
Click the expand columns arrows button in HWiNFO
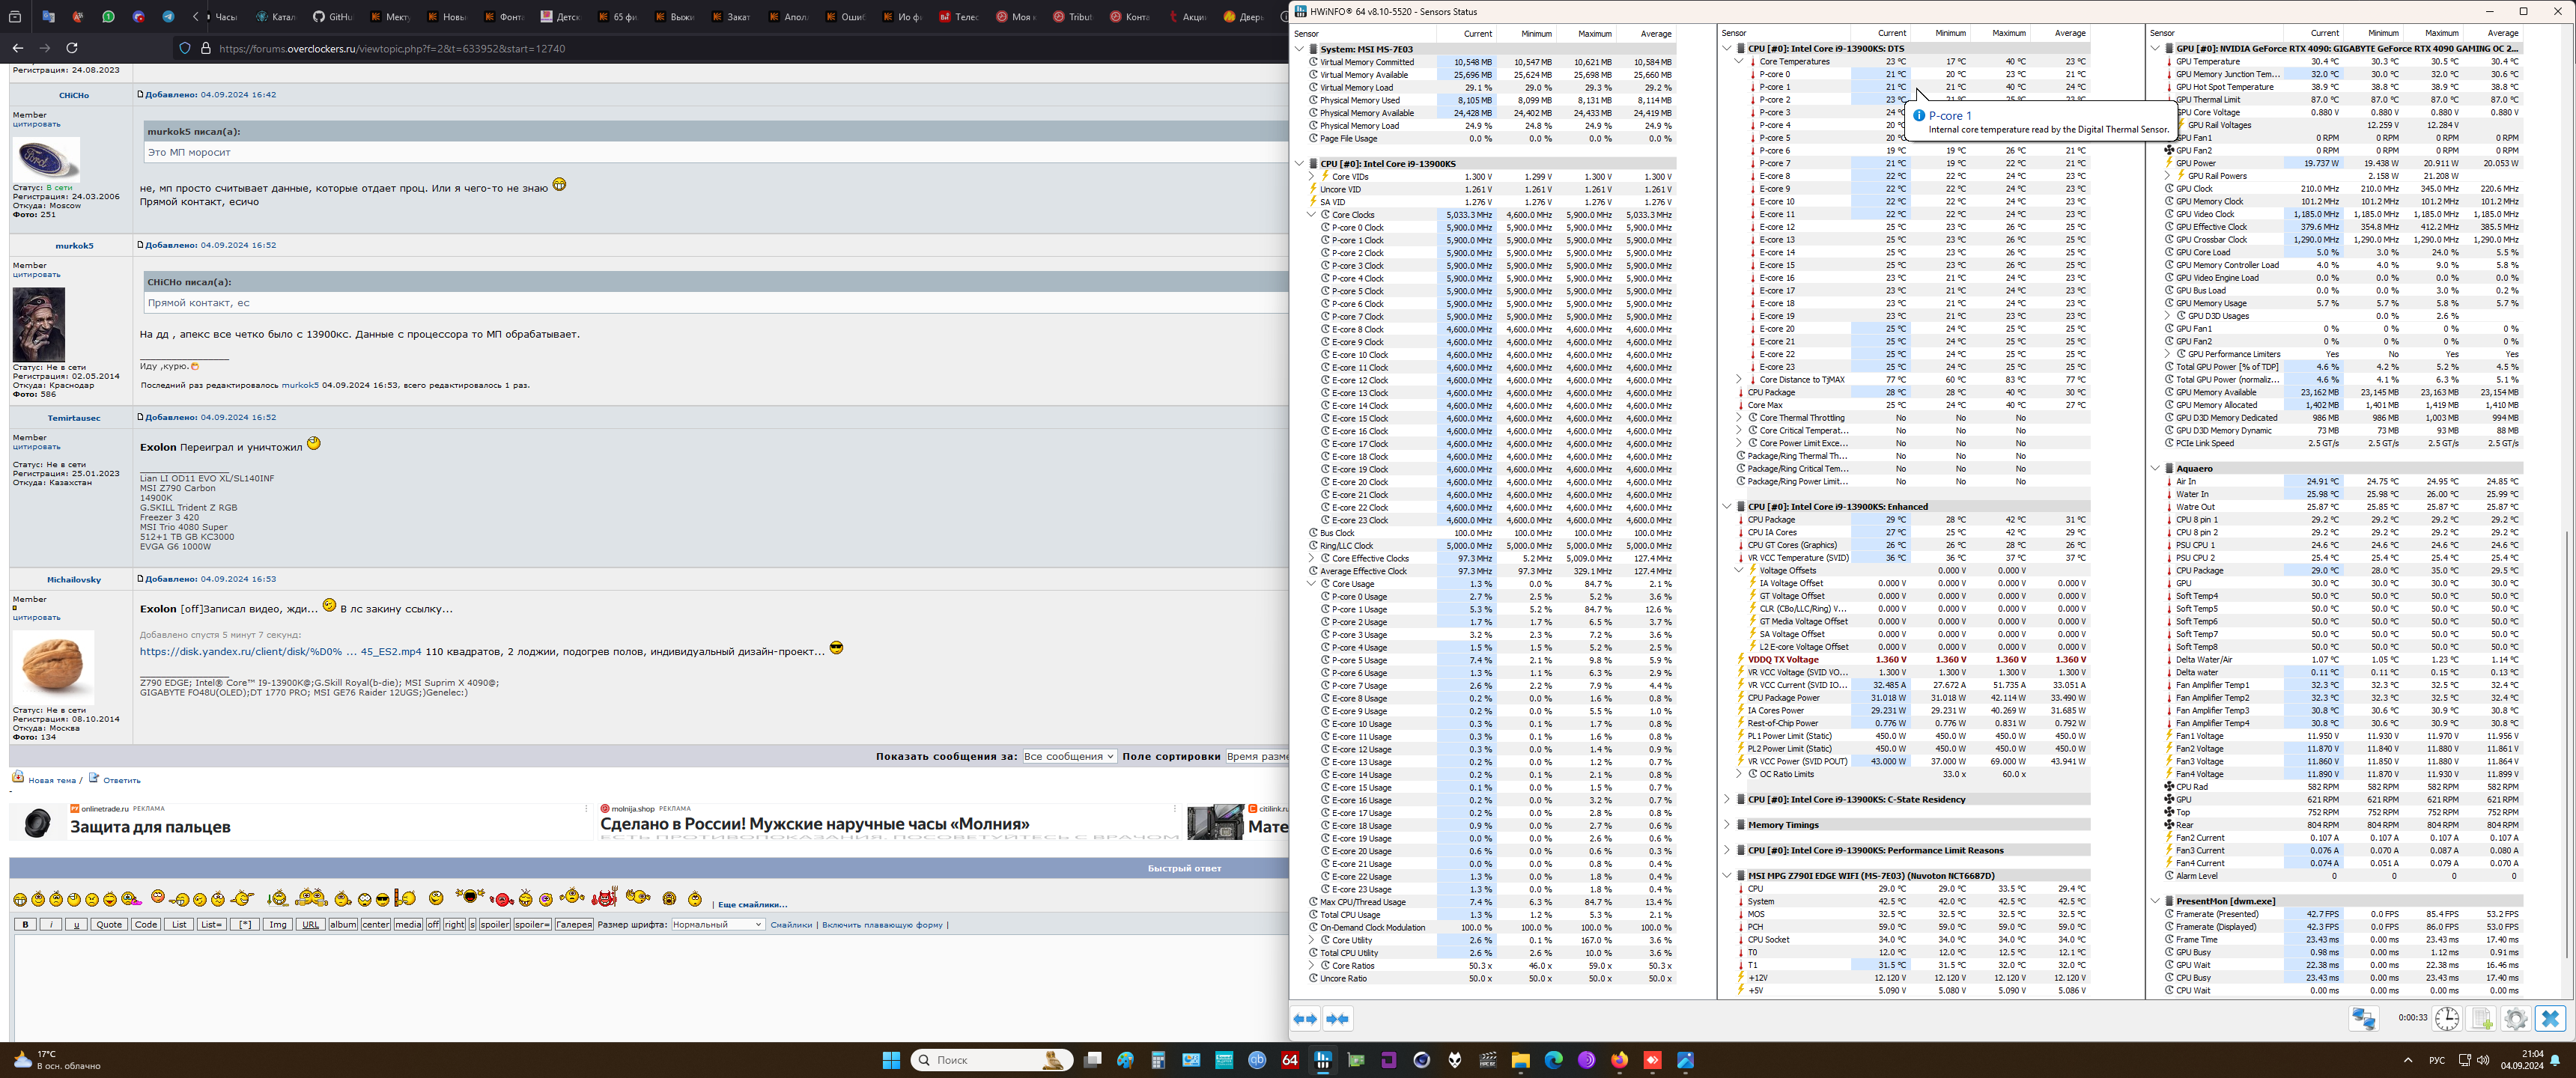point(1305,1019)
